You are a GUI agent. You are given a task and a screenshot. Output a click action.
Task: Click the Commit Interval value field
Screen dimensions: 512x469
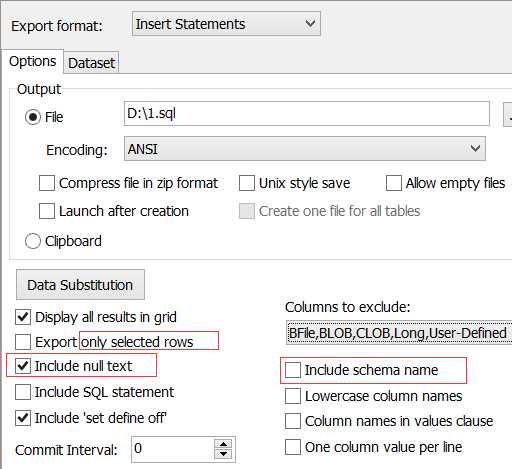pyautogui.click(x=173, y=449)
